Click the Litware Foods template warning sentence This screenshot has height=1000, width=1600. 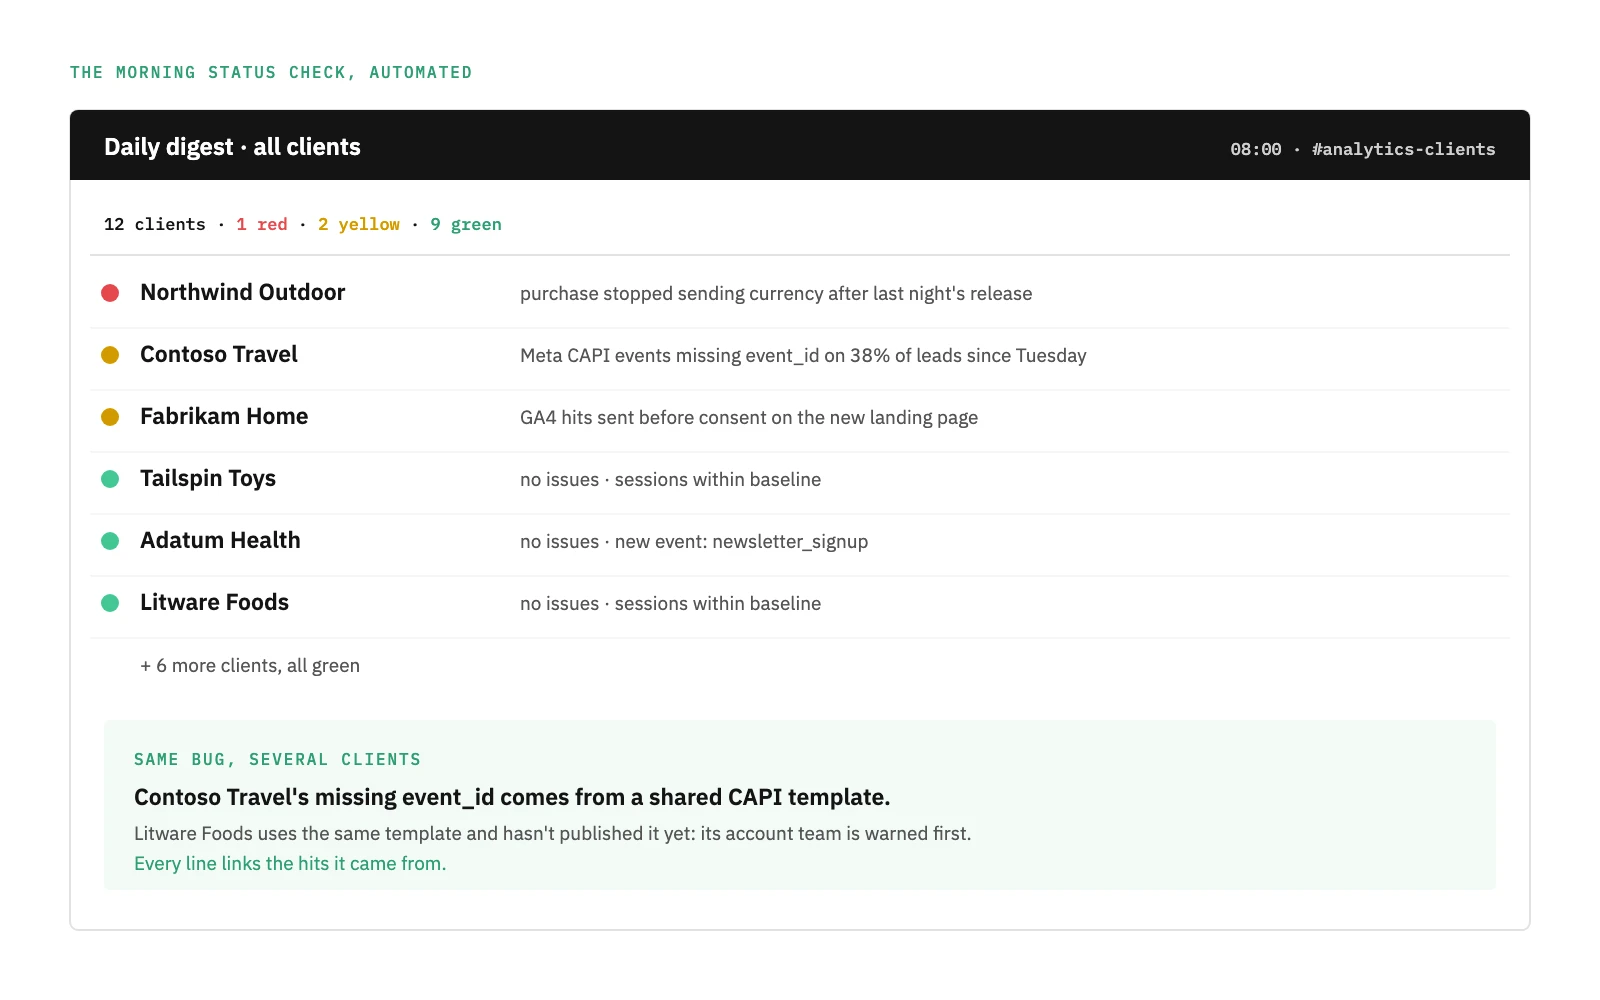pyautogui.click(x=553, y=834)
